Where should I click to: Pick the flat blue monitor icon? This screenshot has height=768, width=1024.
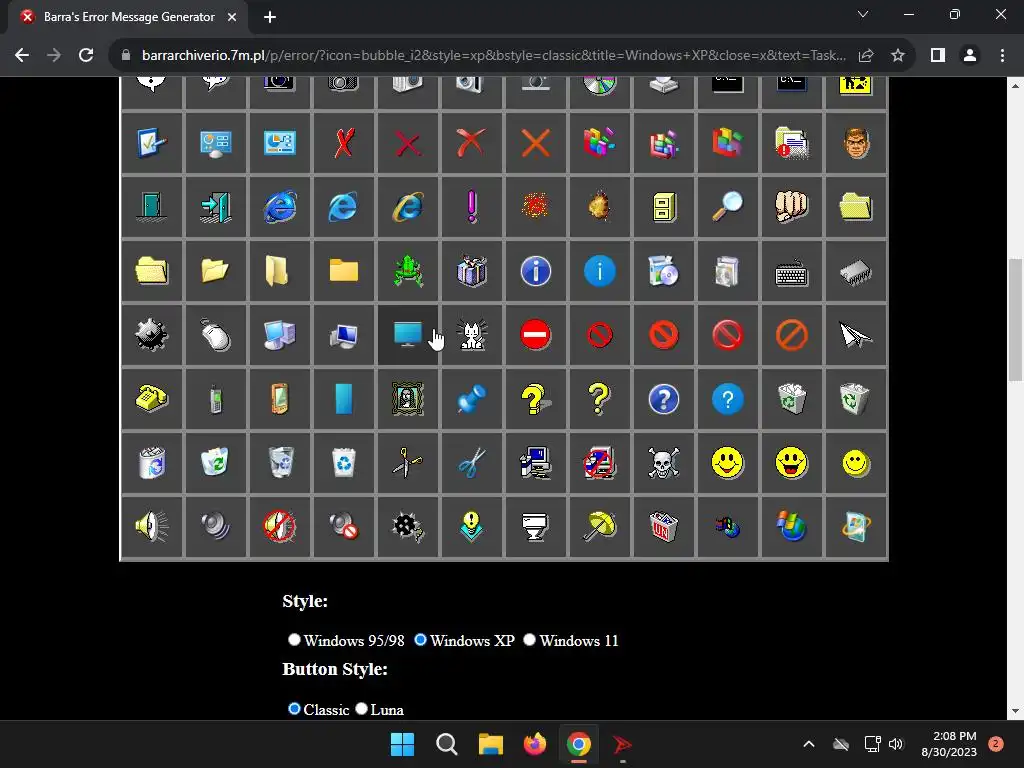click(408, 334)
